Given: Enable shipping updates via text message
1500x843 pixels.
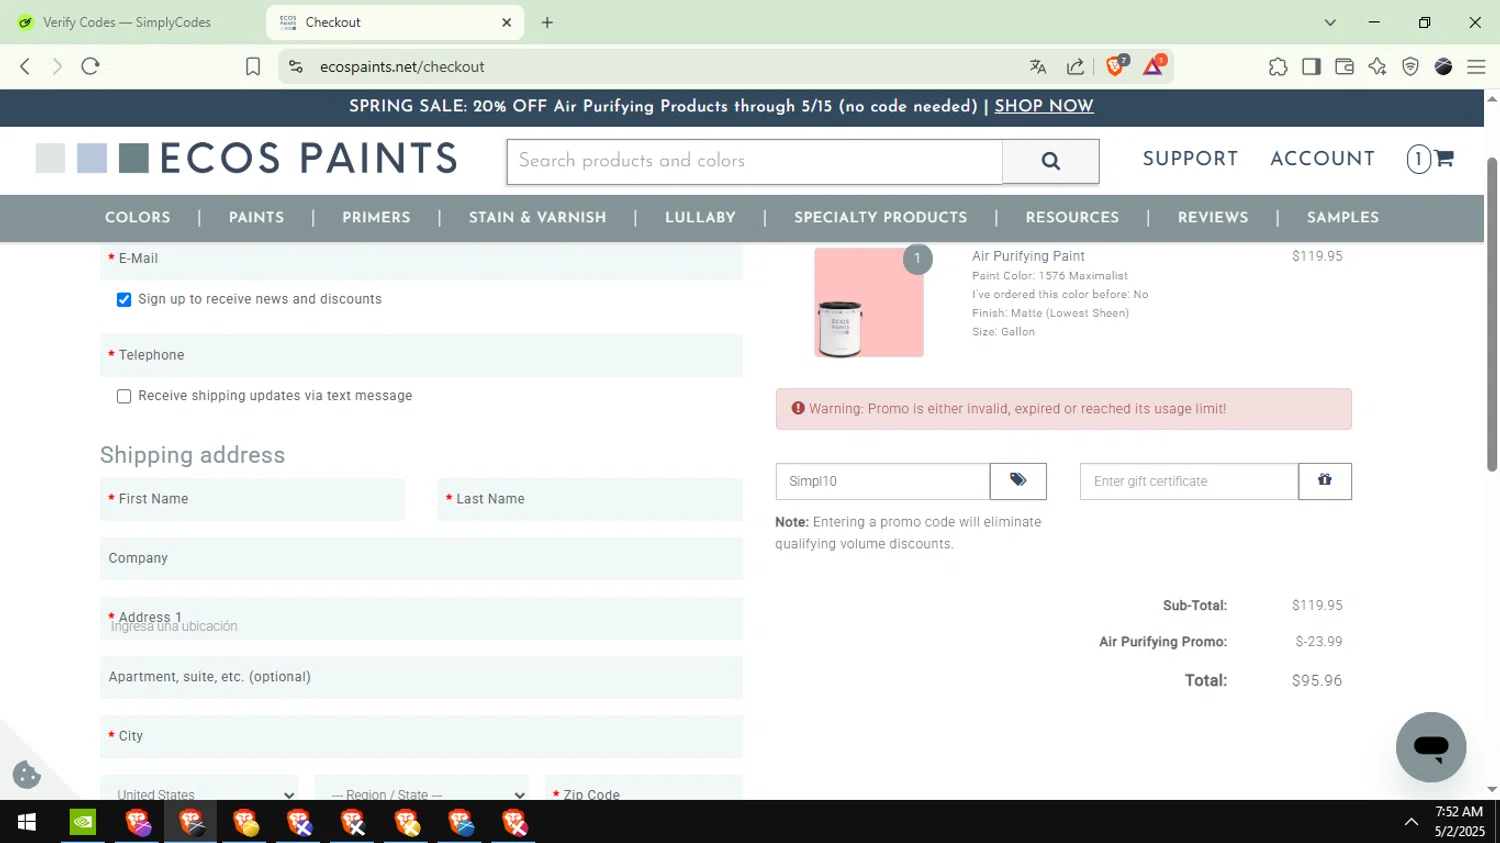Looking at the screenshot, I should click(124, 397).
